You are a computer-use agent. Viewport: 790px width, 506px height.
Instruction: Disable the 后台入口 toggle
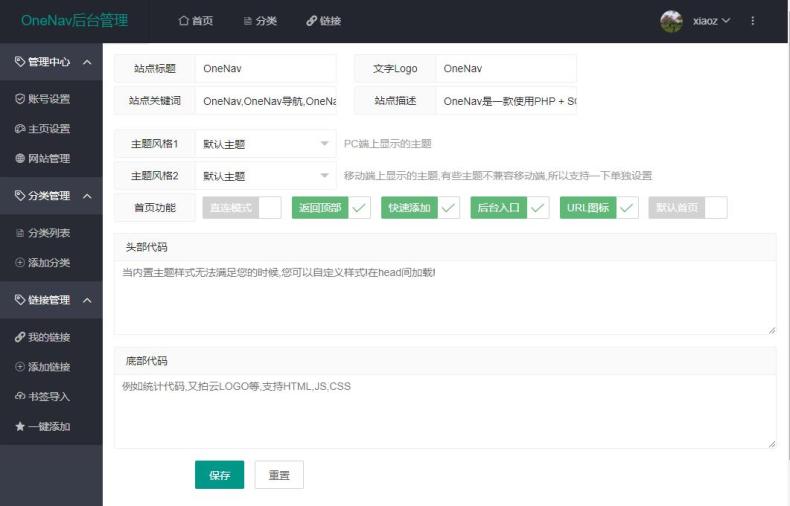[x=509, y=208]
